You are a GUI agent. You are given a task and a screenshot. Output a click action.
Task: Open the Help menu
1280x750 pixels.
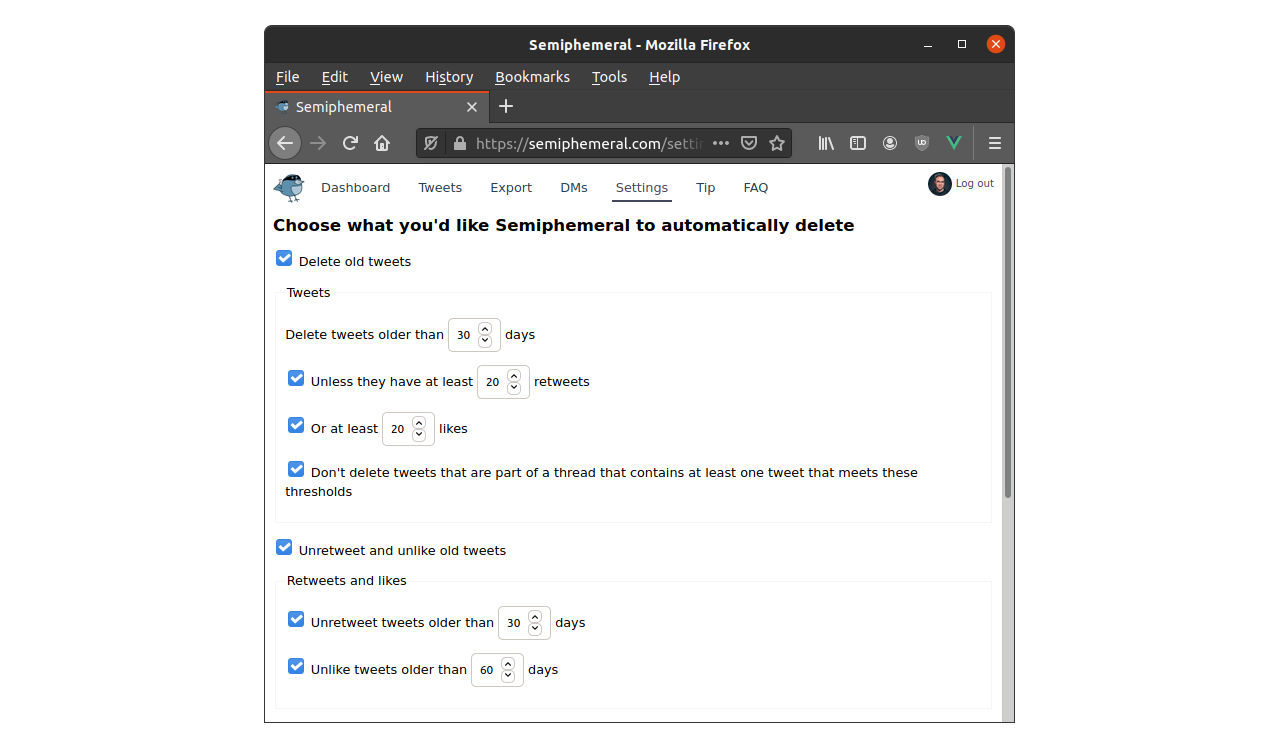(664, 77)
